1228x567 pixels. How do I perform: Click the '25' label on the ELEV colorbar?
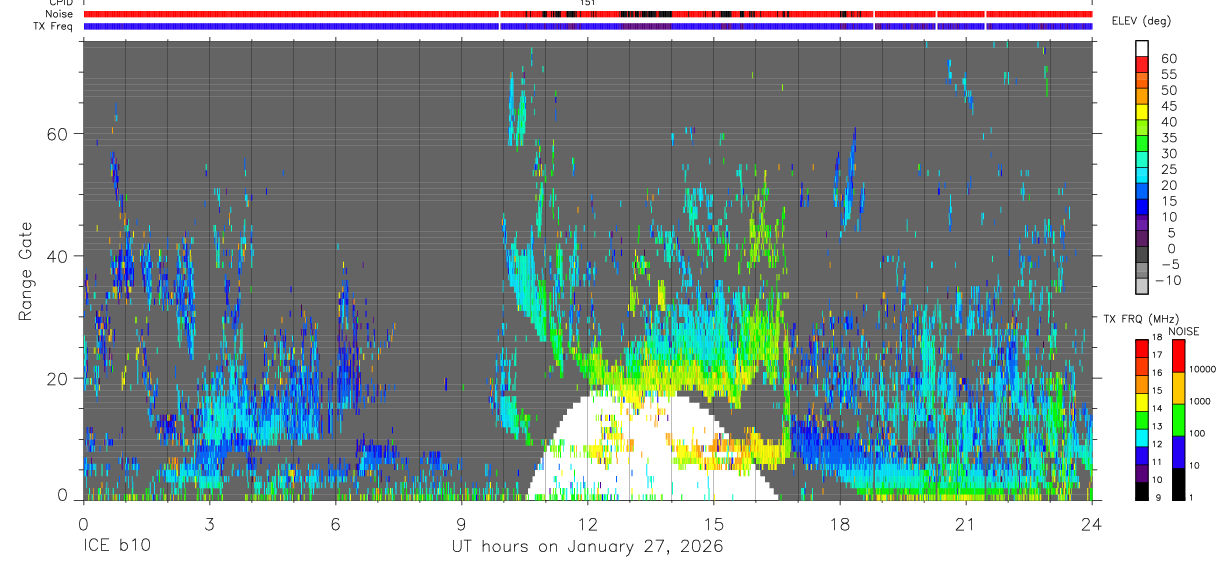[1169, 169]
